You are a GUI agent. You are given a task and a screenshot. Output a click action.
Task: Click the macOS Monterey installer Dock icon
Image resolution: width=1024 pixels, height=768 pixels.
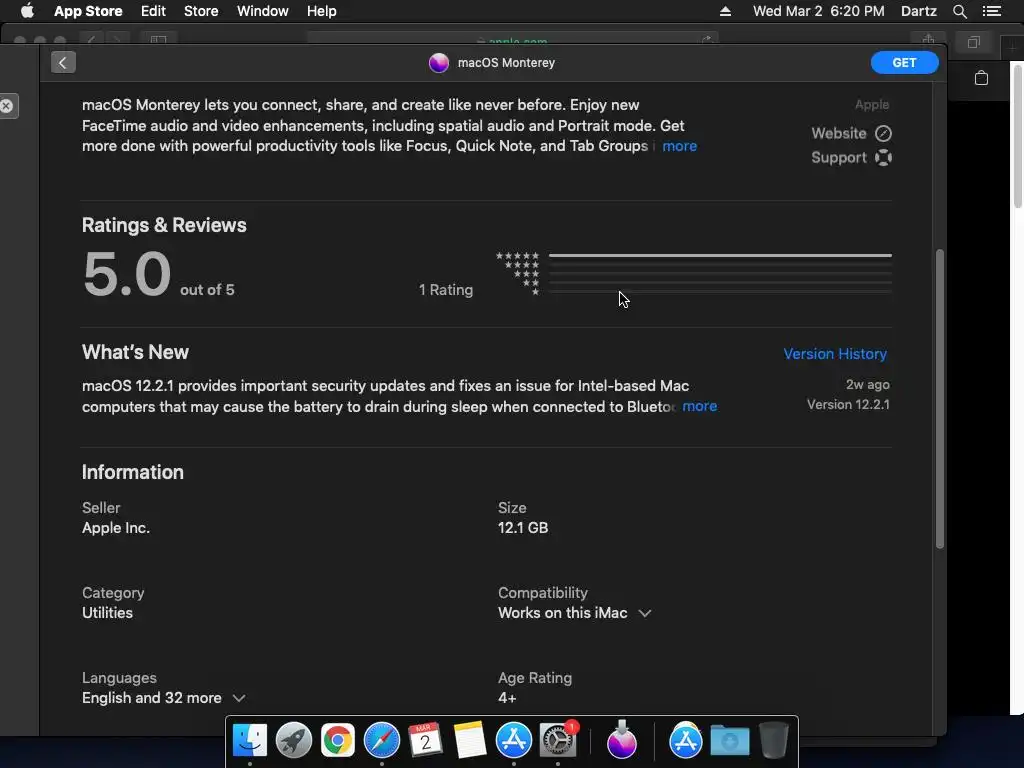pyautogui.click(x=622, y=741)
